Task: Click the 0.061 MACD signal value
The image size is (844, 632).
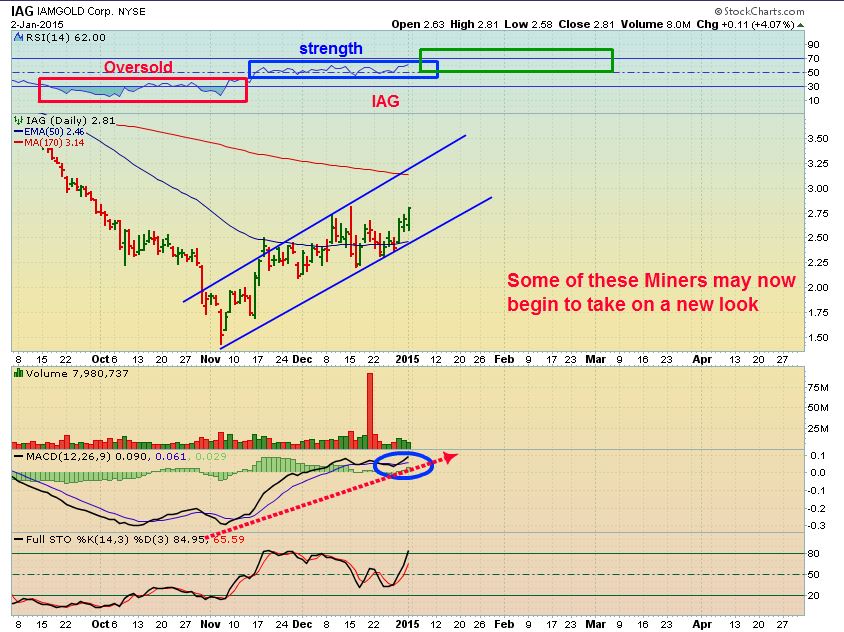Action: tap(171, 457)
